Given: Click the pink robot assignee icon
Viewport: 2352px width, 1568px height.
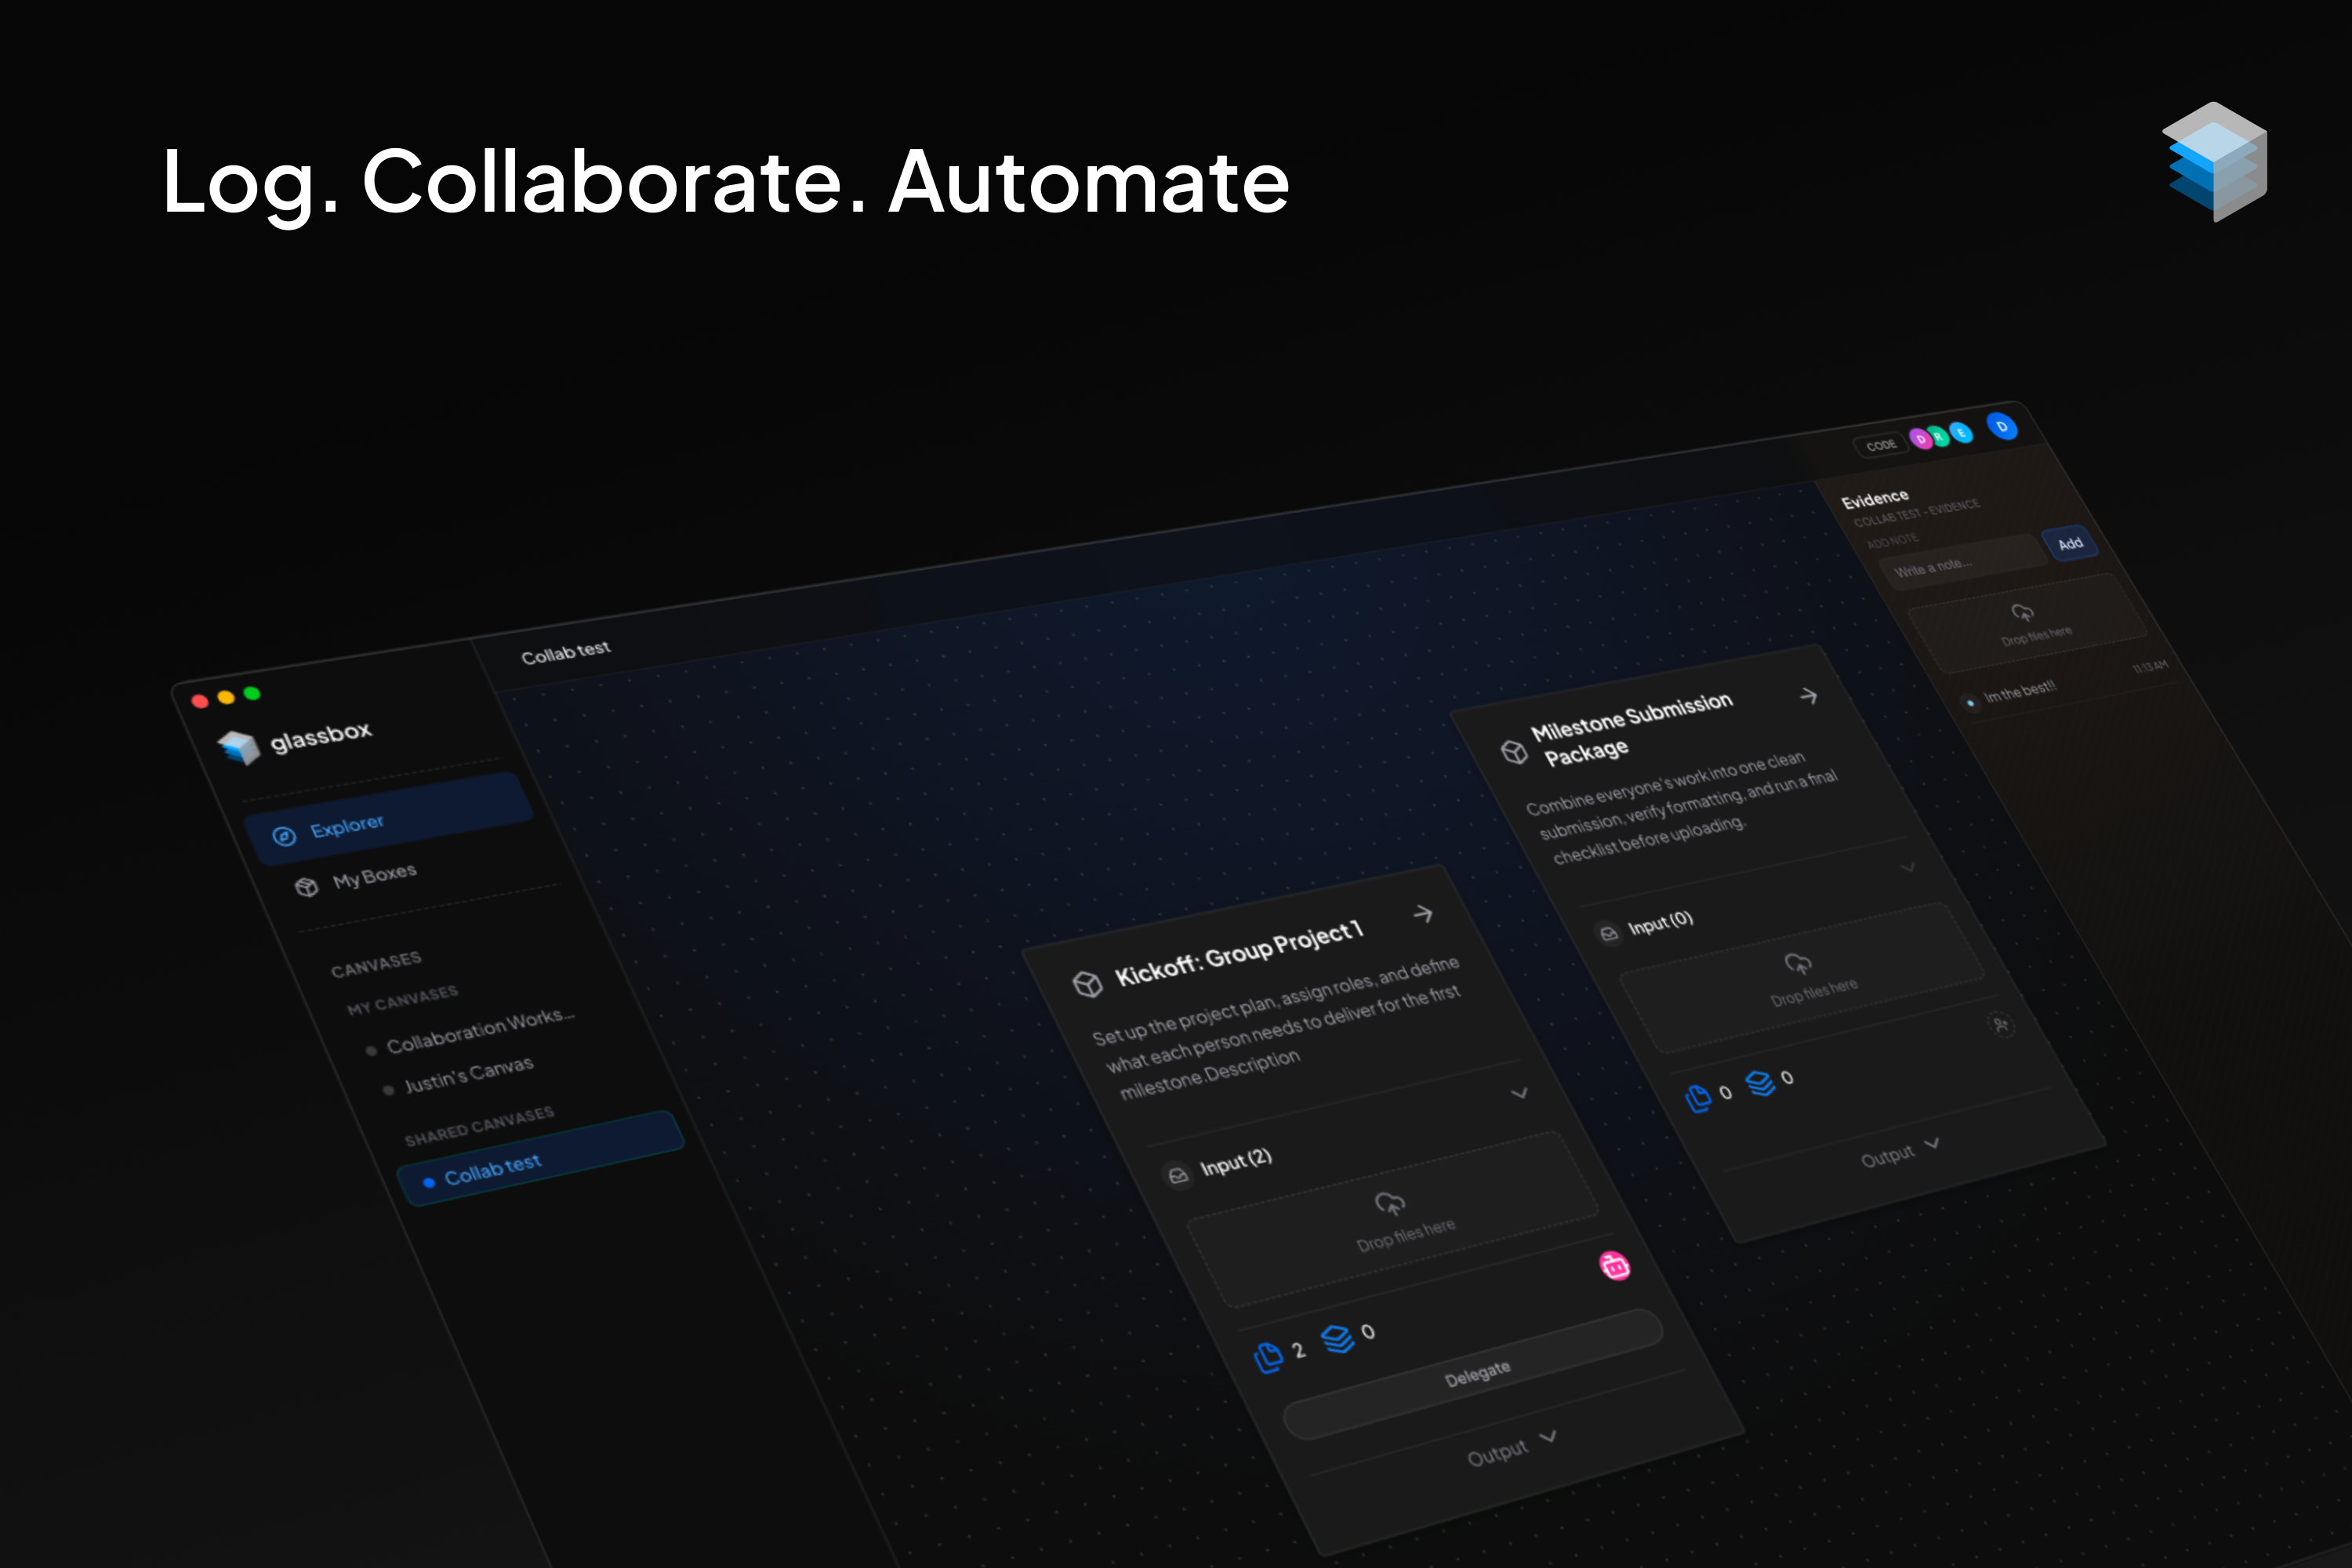Looking at the screenshot, I should pos(1614,1265).
